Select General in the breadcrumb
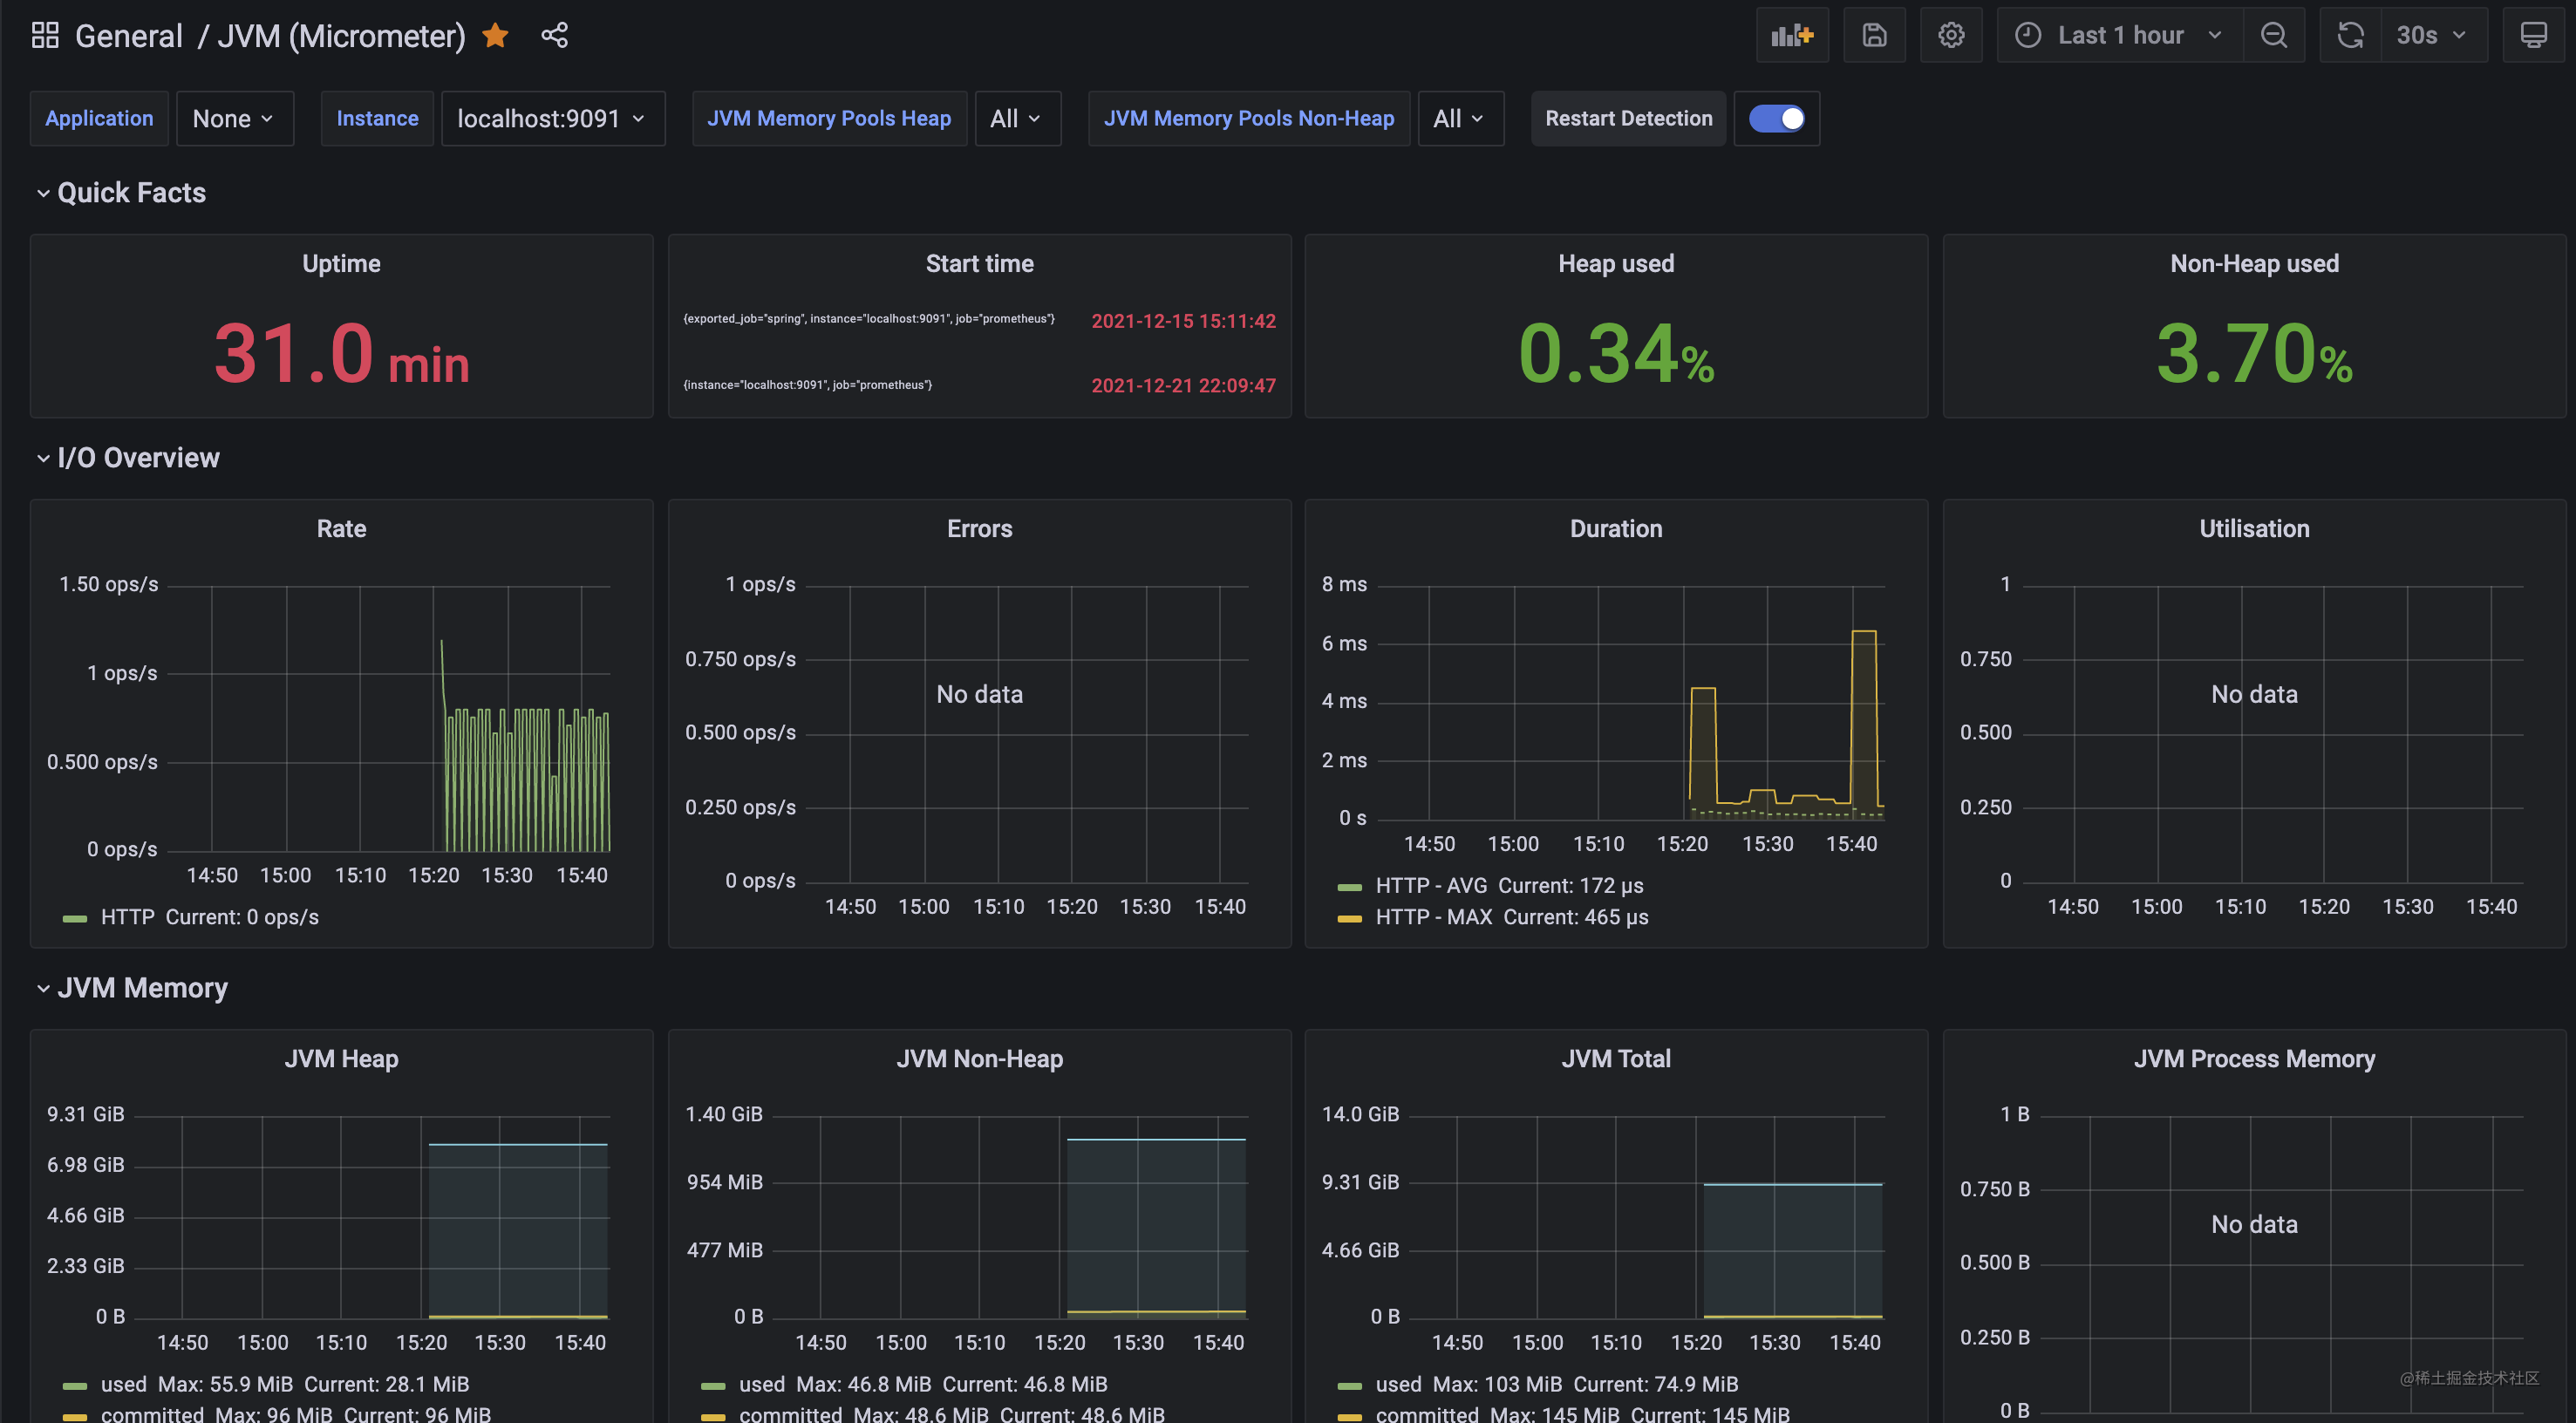2576x1423 pixels. (129, 35)
